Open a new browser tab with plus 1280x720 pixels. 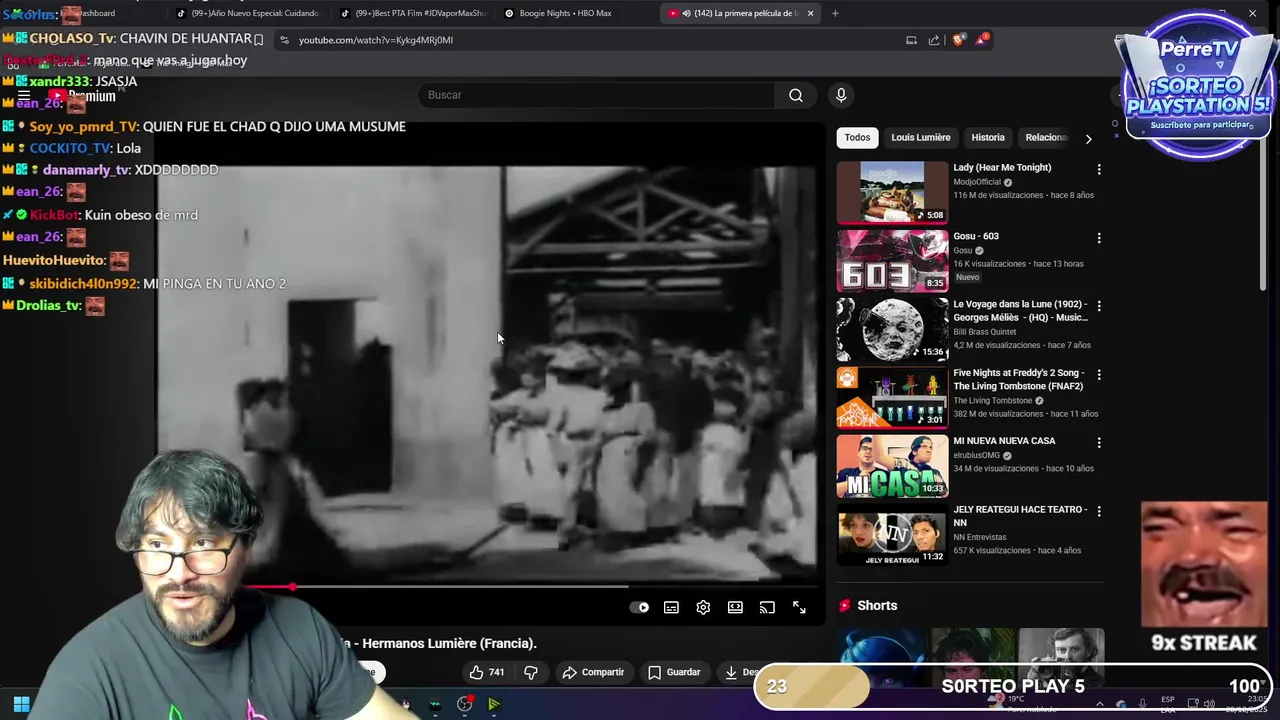[835, 13]
